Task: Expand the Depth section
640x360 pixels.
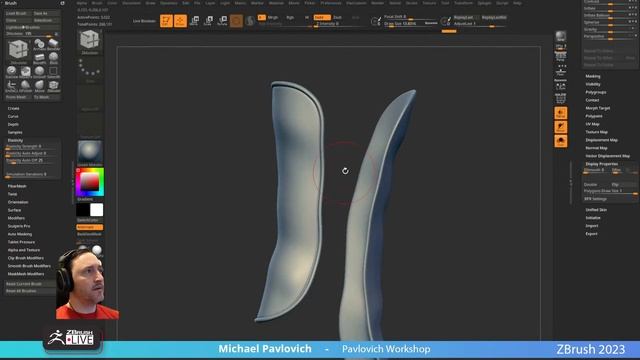Action: tap(13, 124)
